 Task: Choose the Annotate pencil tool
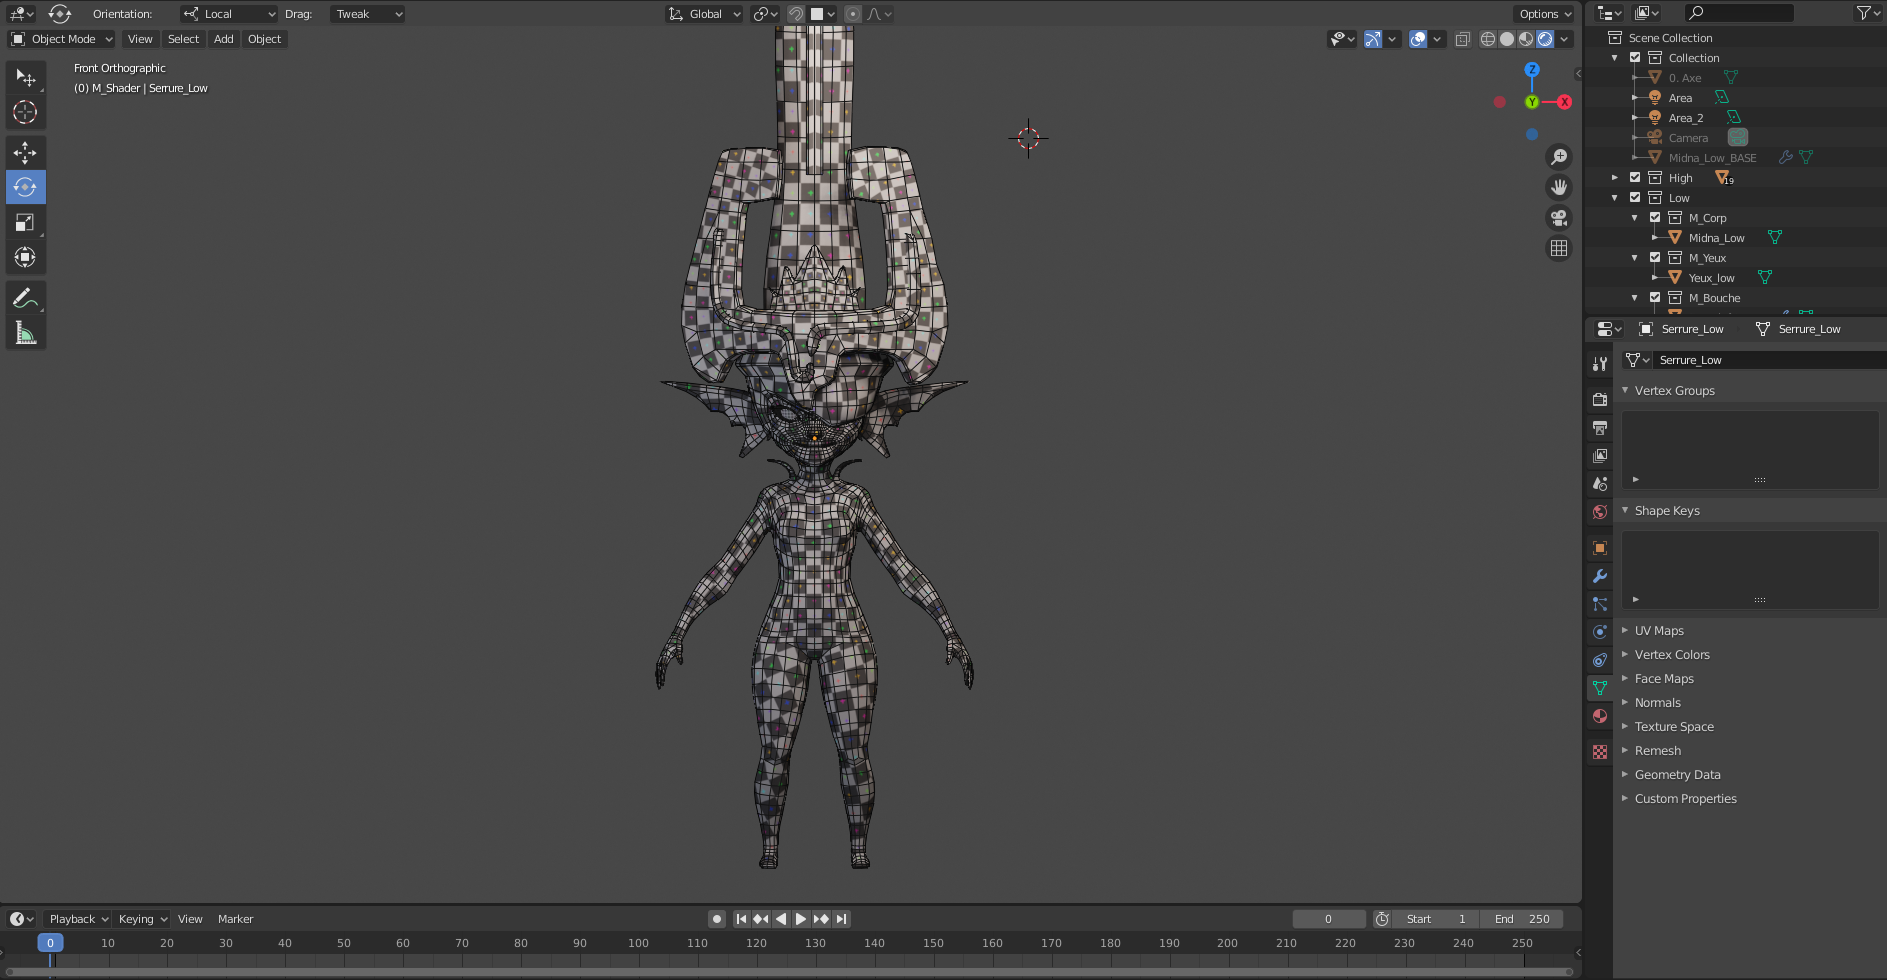coord(25,298)
